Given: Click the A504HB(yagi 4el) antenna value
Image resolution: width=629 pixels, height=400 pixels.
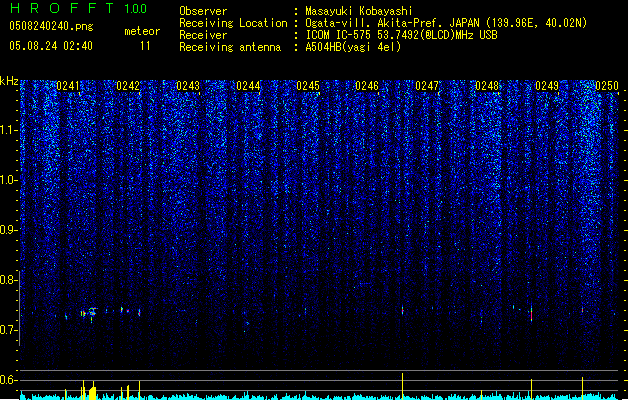Looking at the screenshot, I should (353, 47).
